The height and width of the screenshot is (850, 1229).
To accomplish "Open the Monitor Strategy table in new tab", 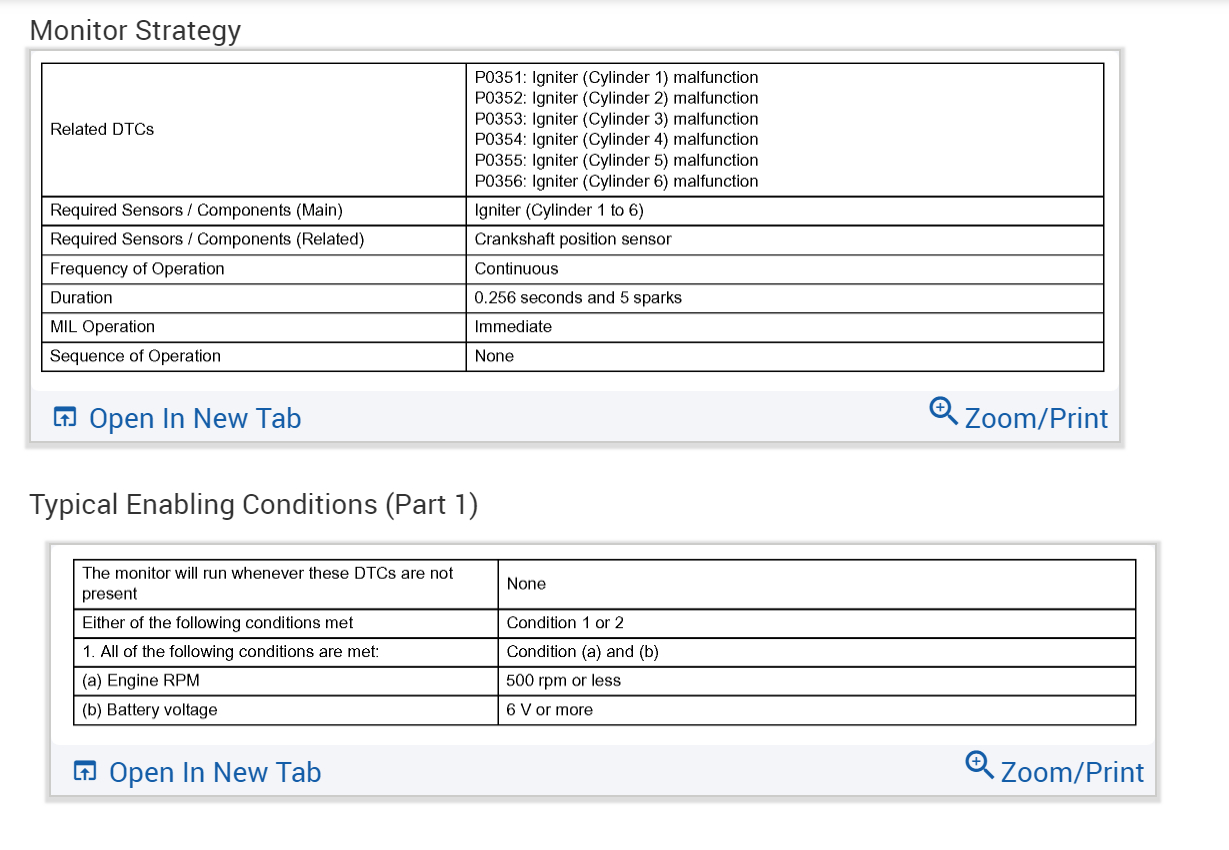I will (x=194, y=418).
